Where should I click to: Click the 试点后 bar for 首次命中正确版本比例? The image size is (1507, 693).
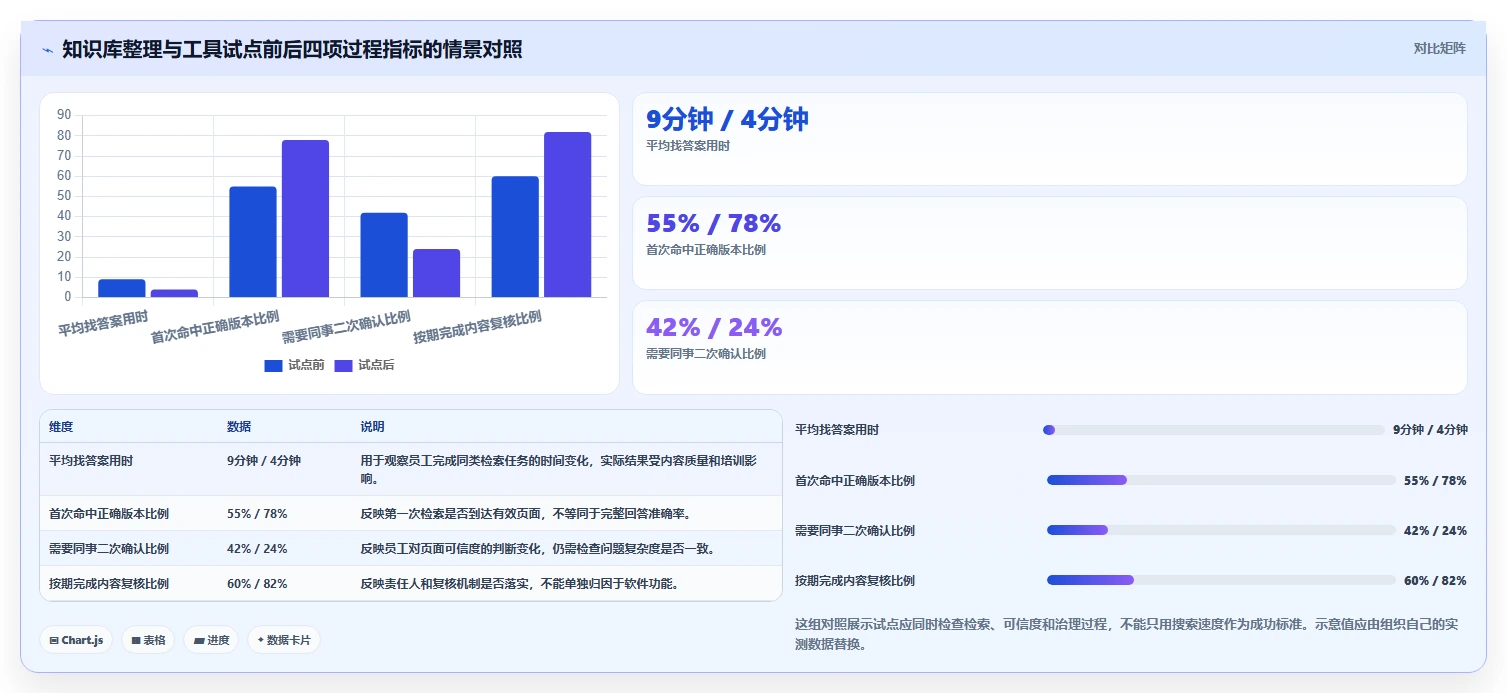coord(305,218)
